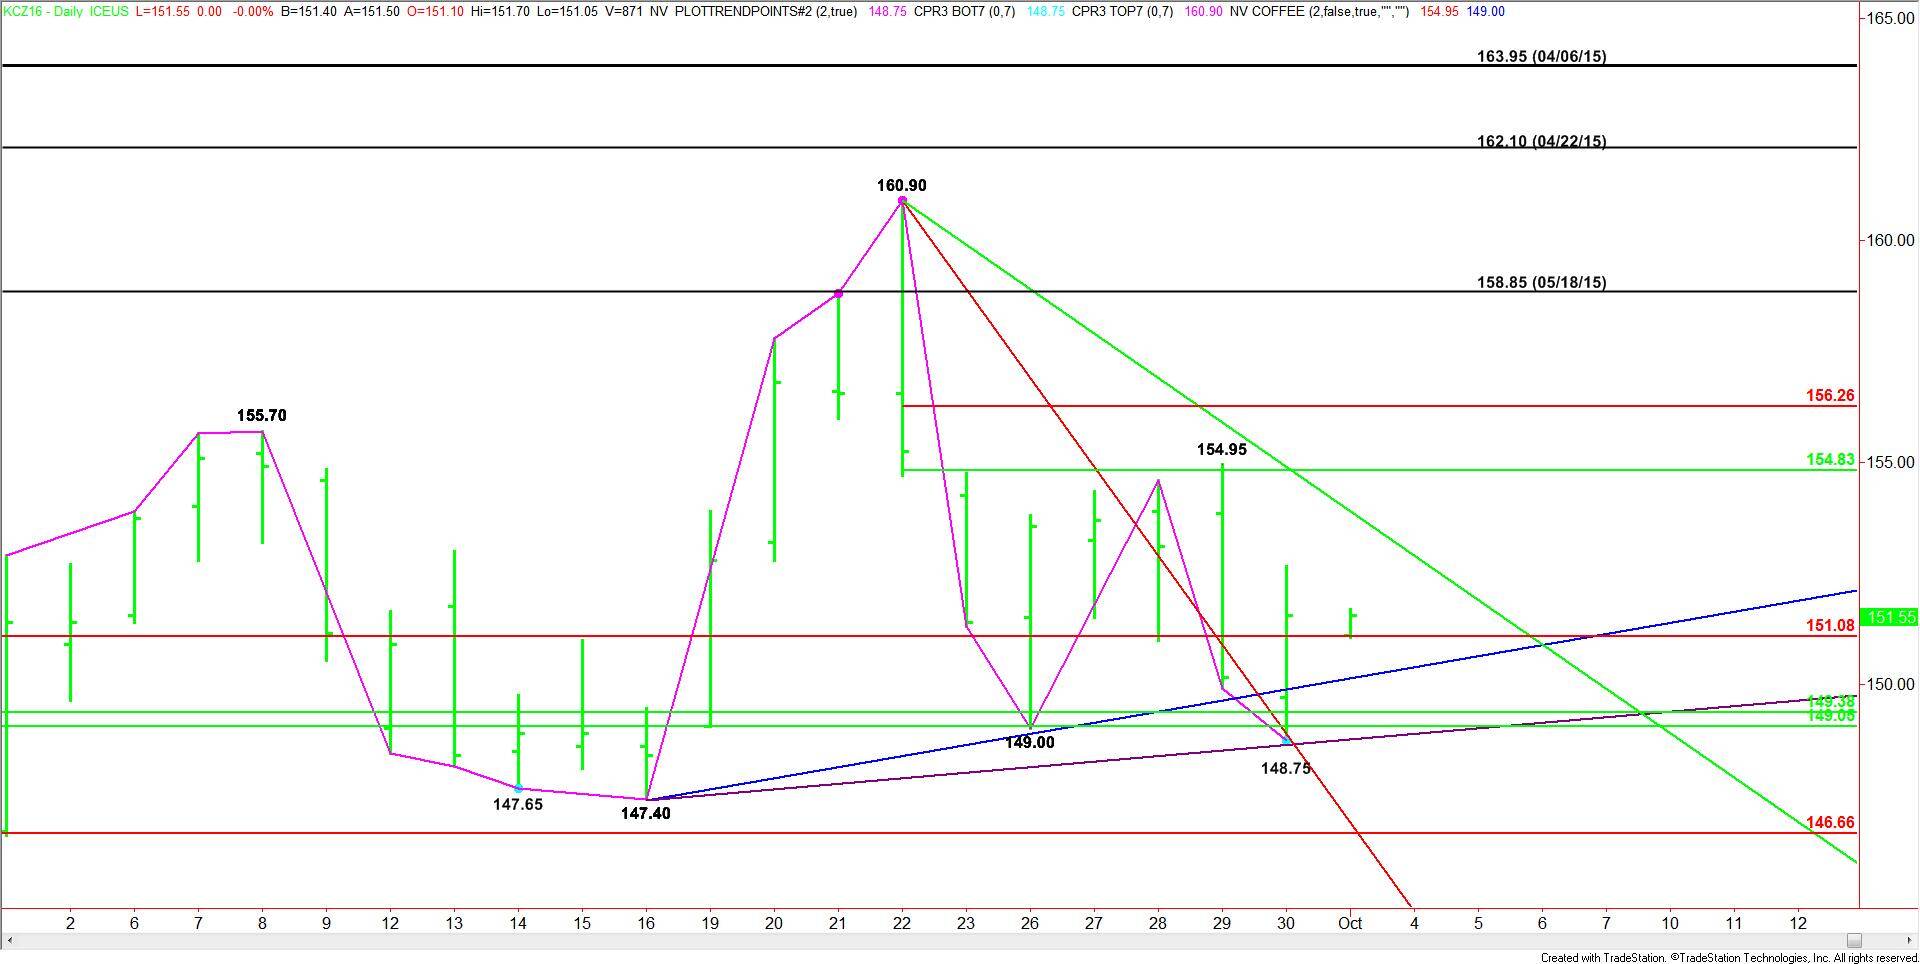Viewport: 1920px width, 964px height.
Task: Click the magenta swing point near 158.85
Action: (x=838, y=293)
